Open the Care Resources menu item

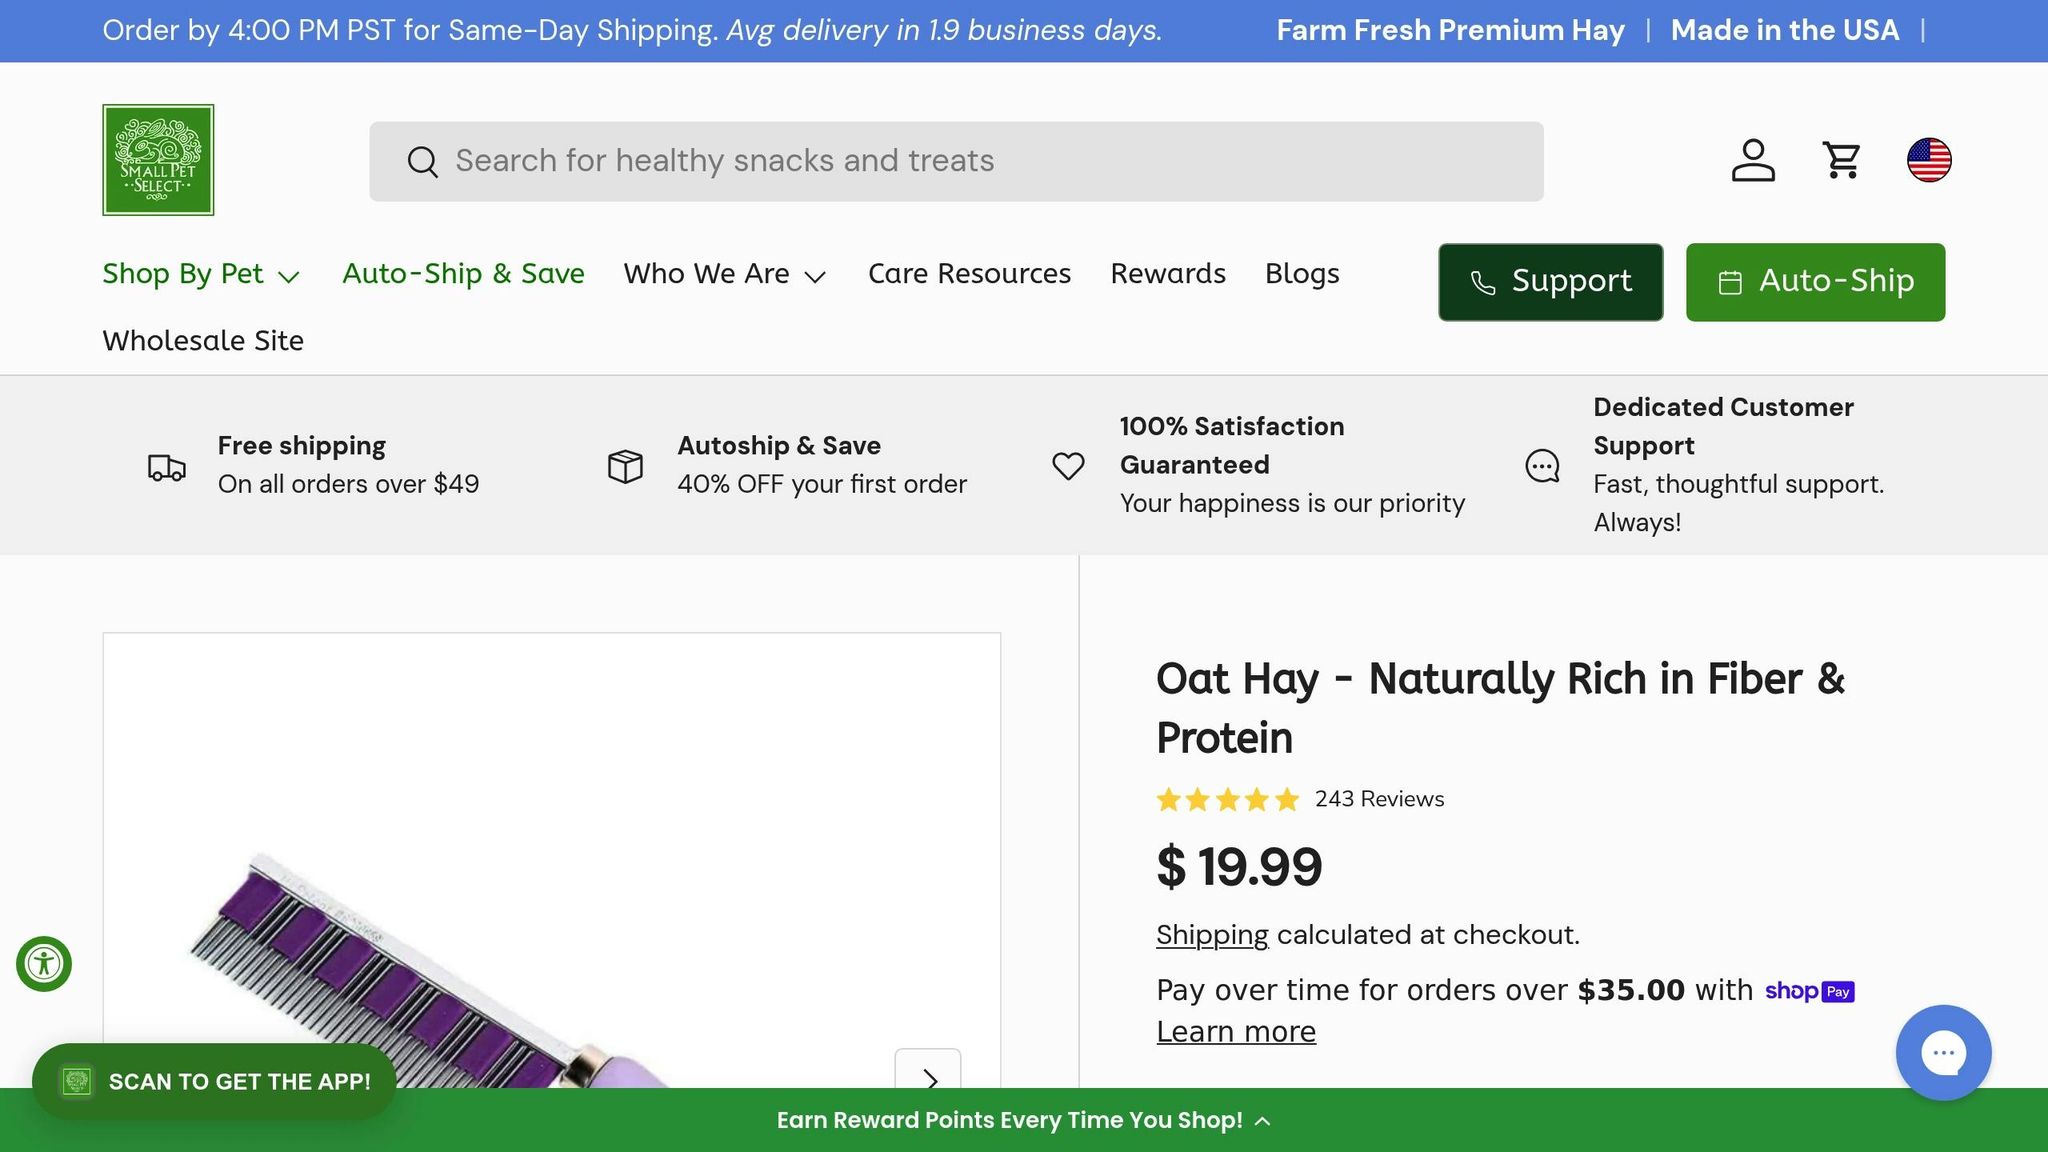pos(969,274)
